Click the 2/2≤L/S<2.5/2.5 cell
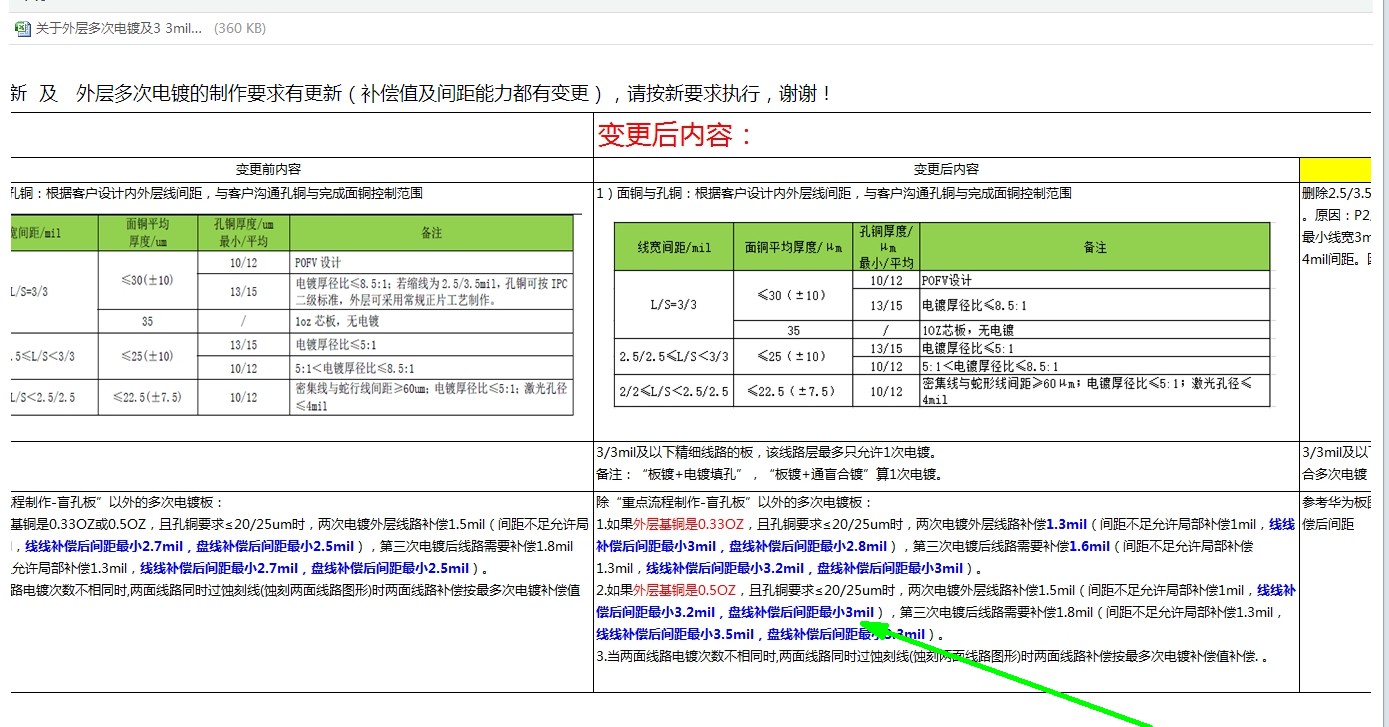 tap(674, 390)
